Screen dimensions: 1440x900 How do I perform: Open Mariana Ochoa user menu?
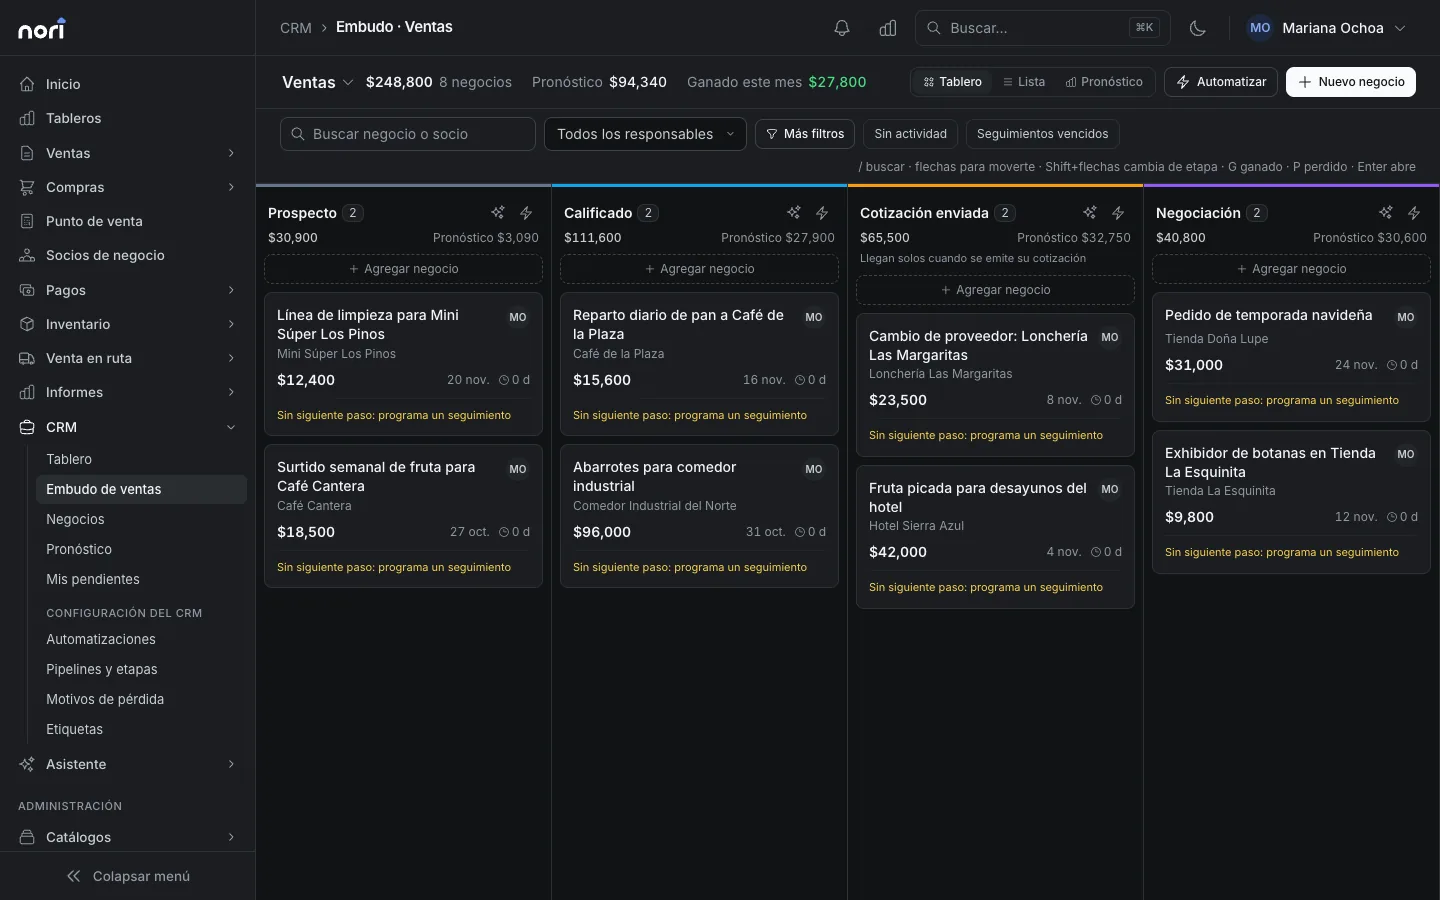click(x=1327, y=28)
